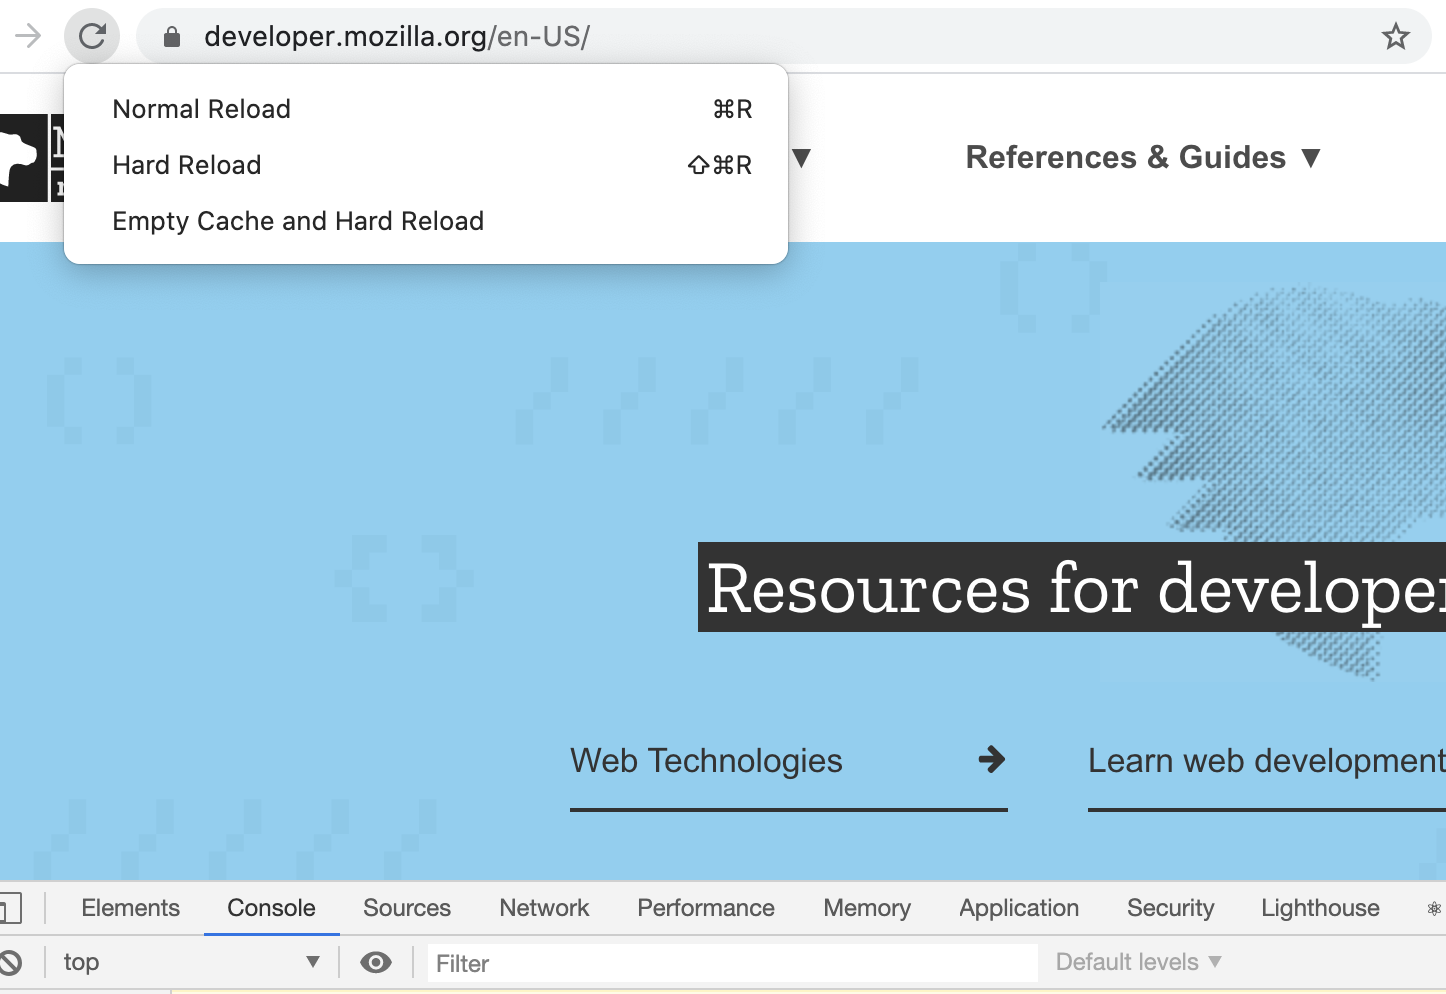
Task: Click the clear console icon
Action: pyautogui.click(x=10, y=962)
